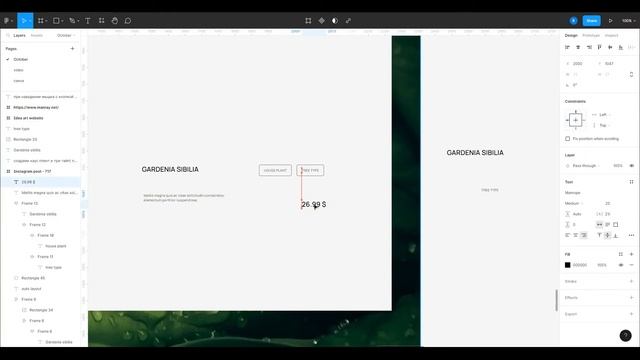Add a stroke via Stroke plus
The height and width of the screenshot is (360, 640).
631,281
